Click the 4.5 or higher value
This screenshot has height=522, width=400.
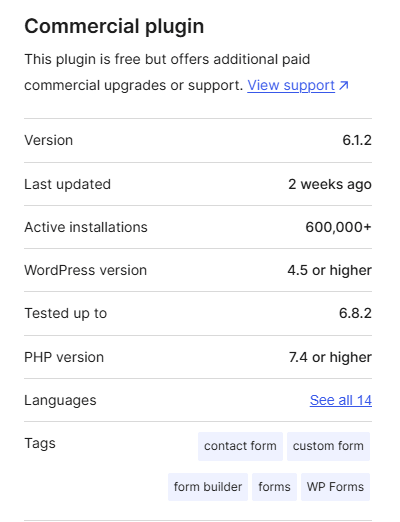330,270
